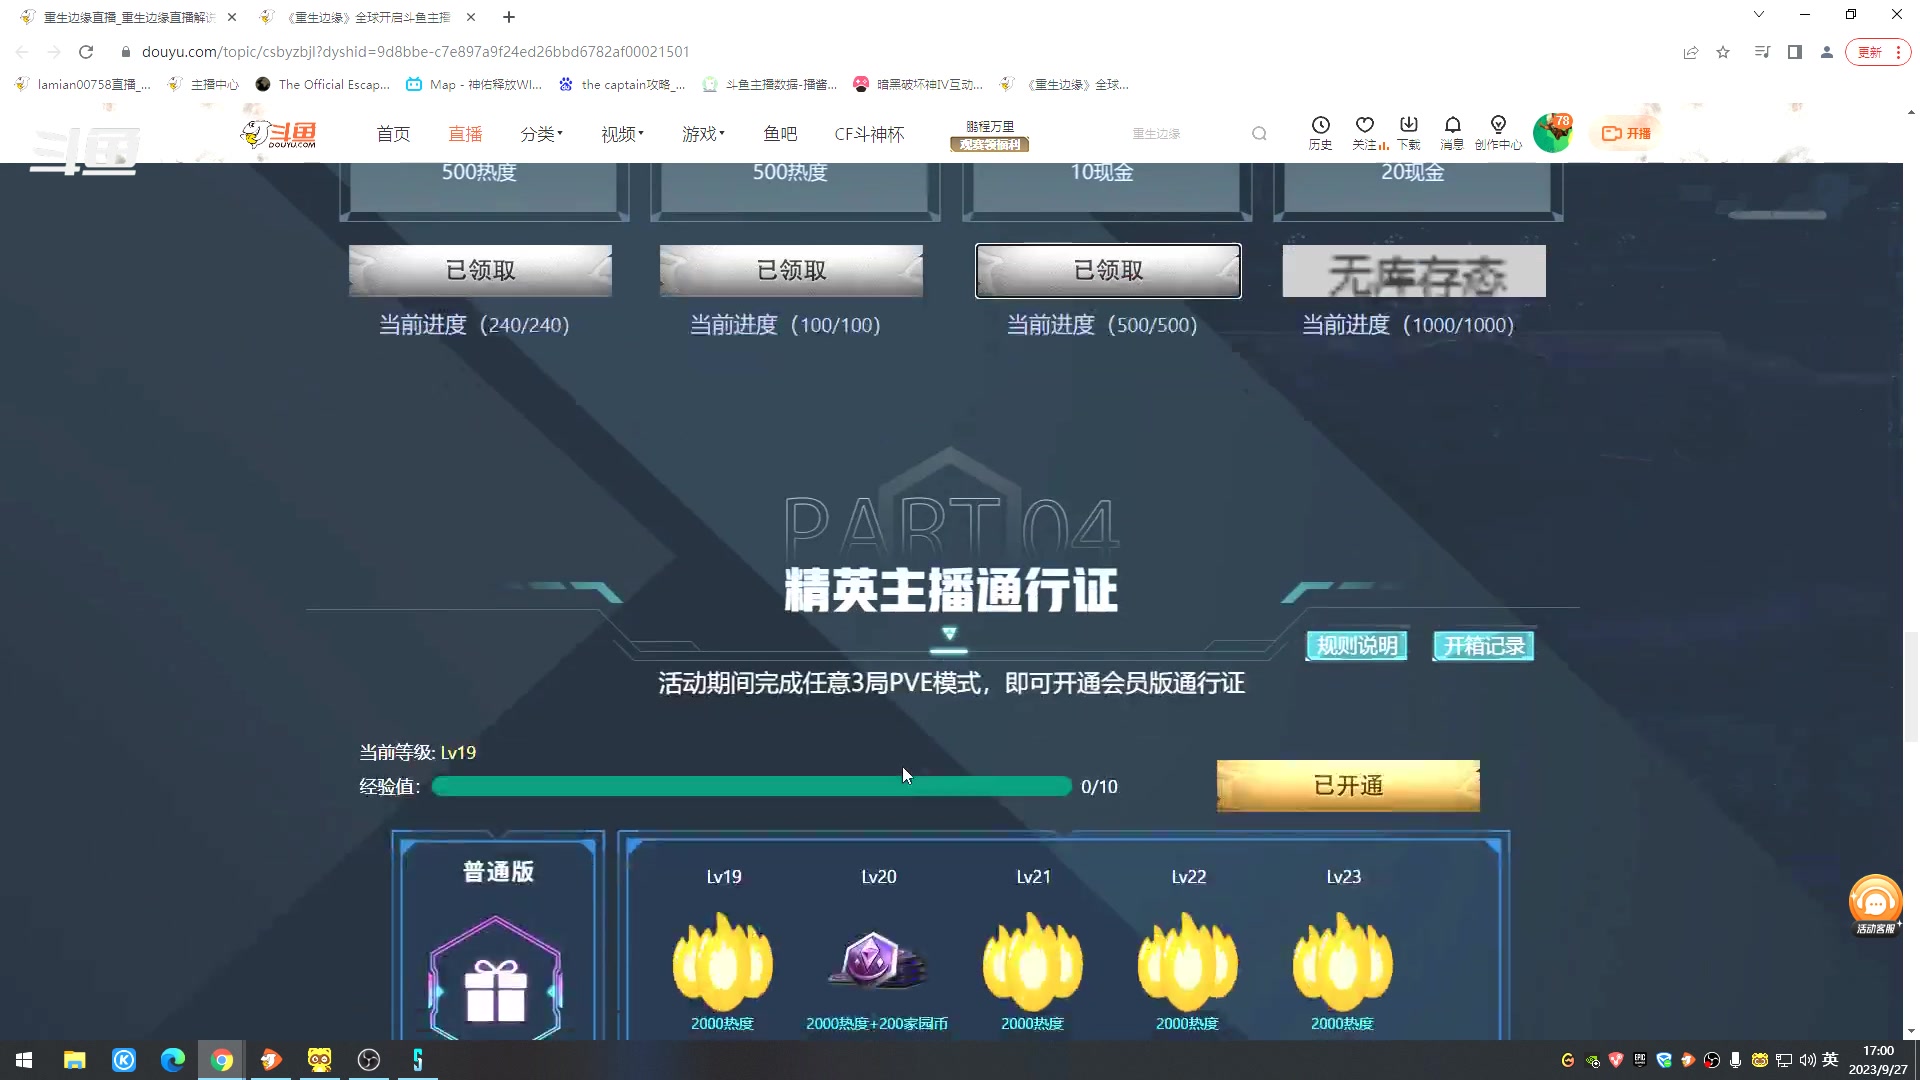
Task: Select the Lv22 flame reward icon
Action: tap(1188, 961)
